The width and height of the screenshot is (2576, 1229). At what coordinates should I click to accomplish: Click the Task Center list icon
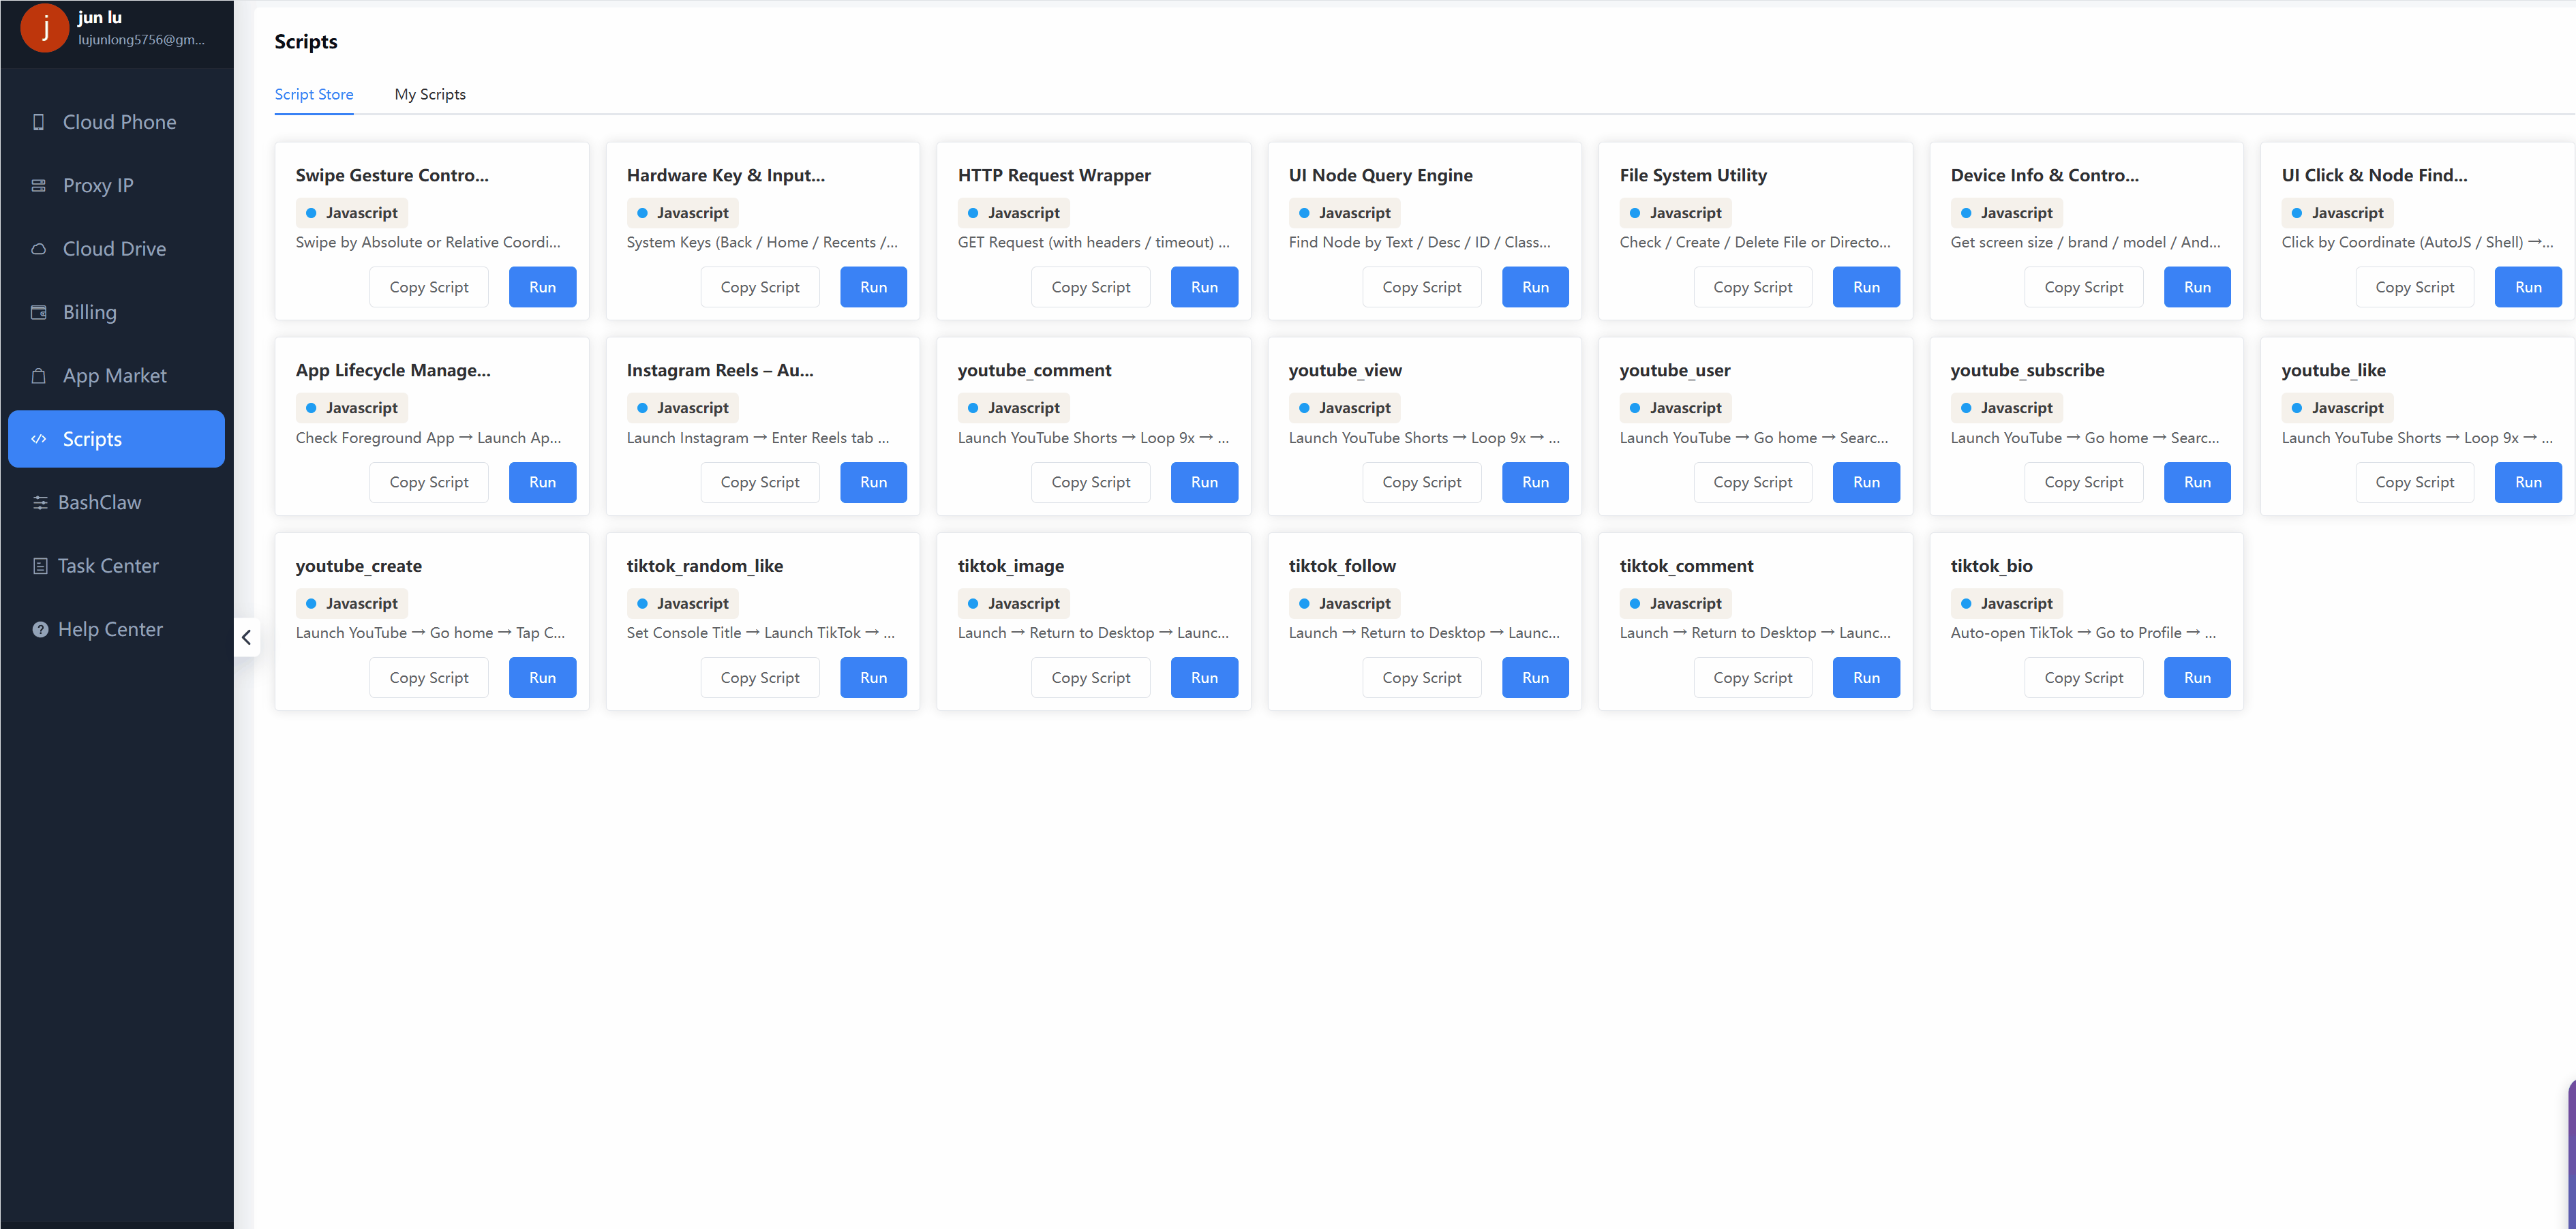pos(40,566)
